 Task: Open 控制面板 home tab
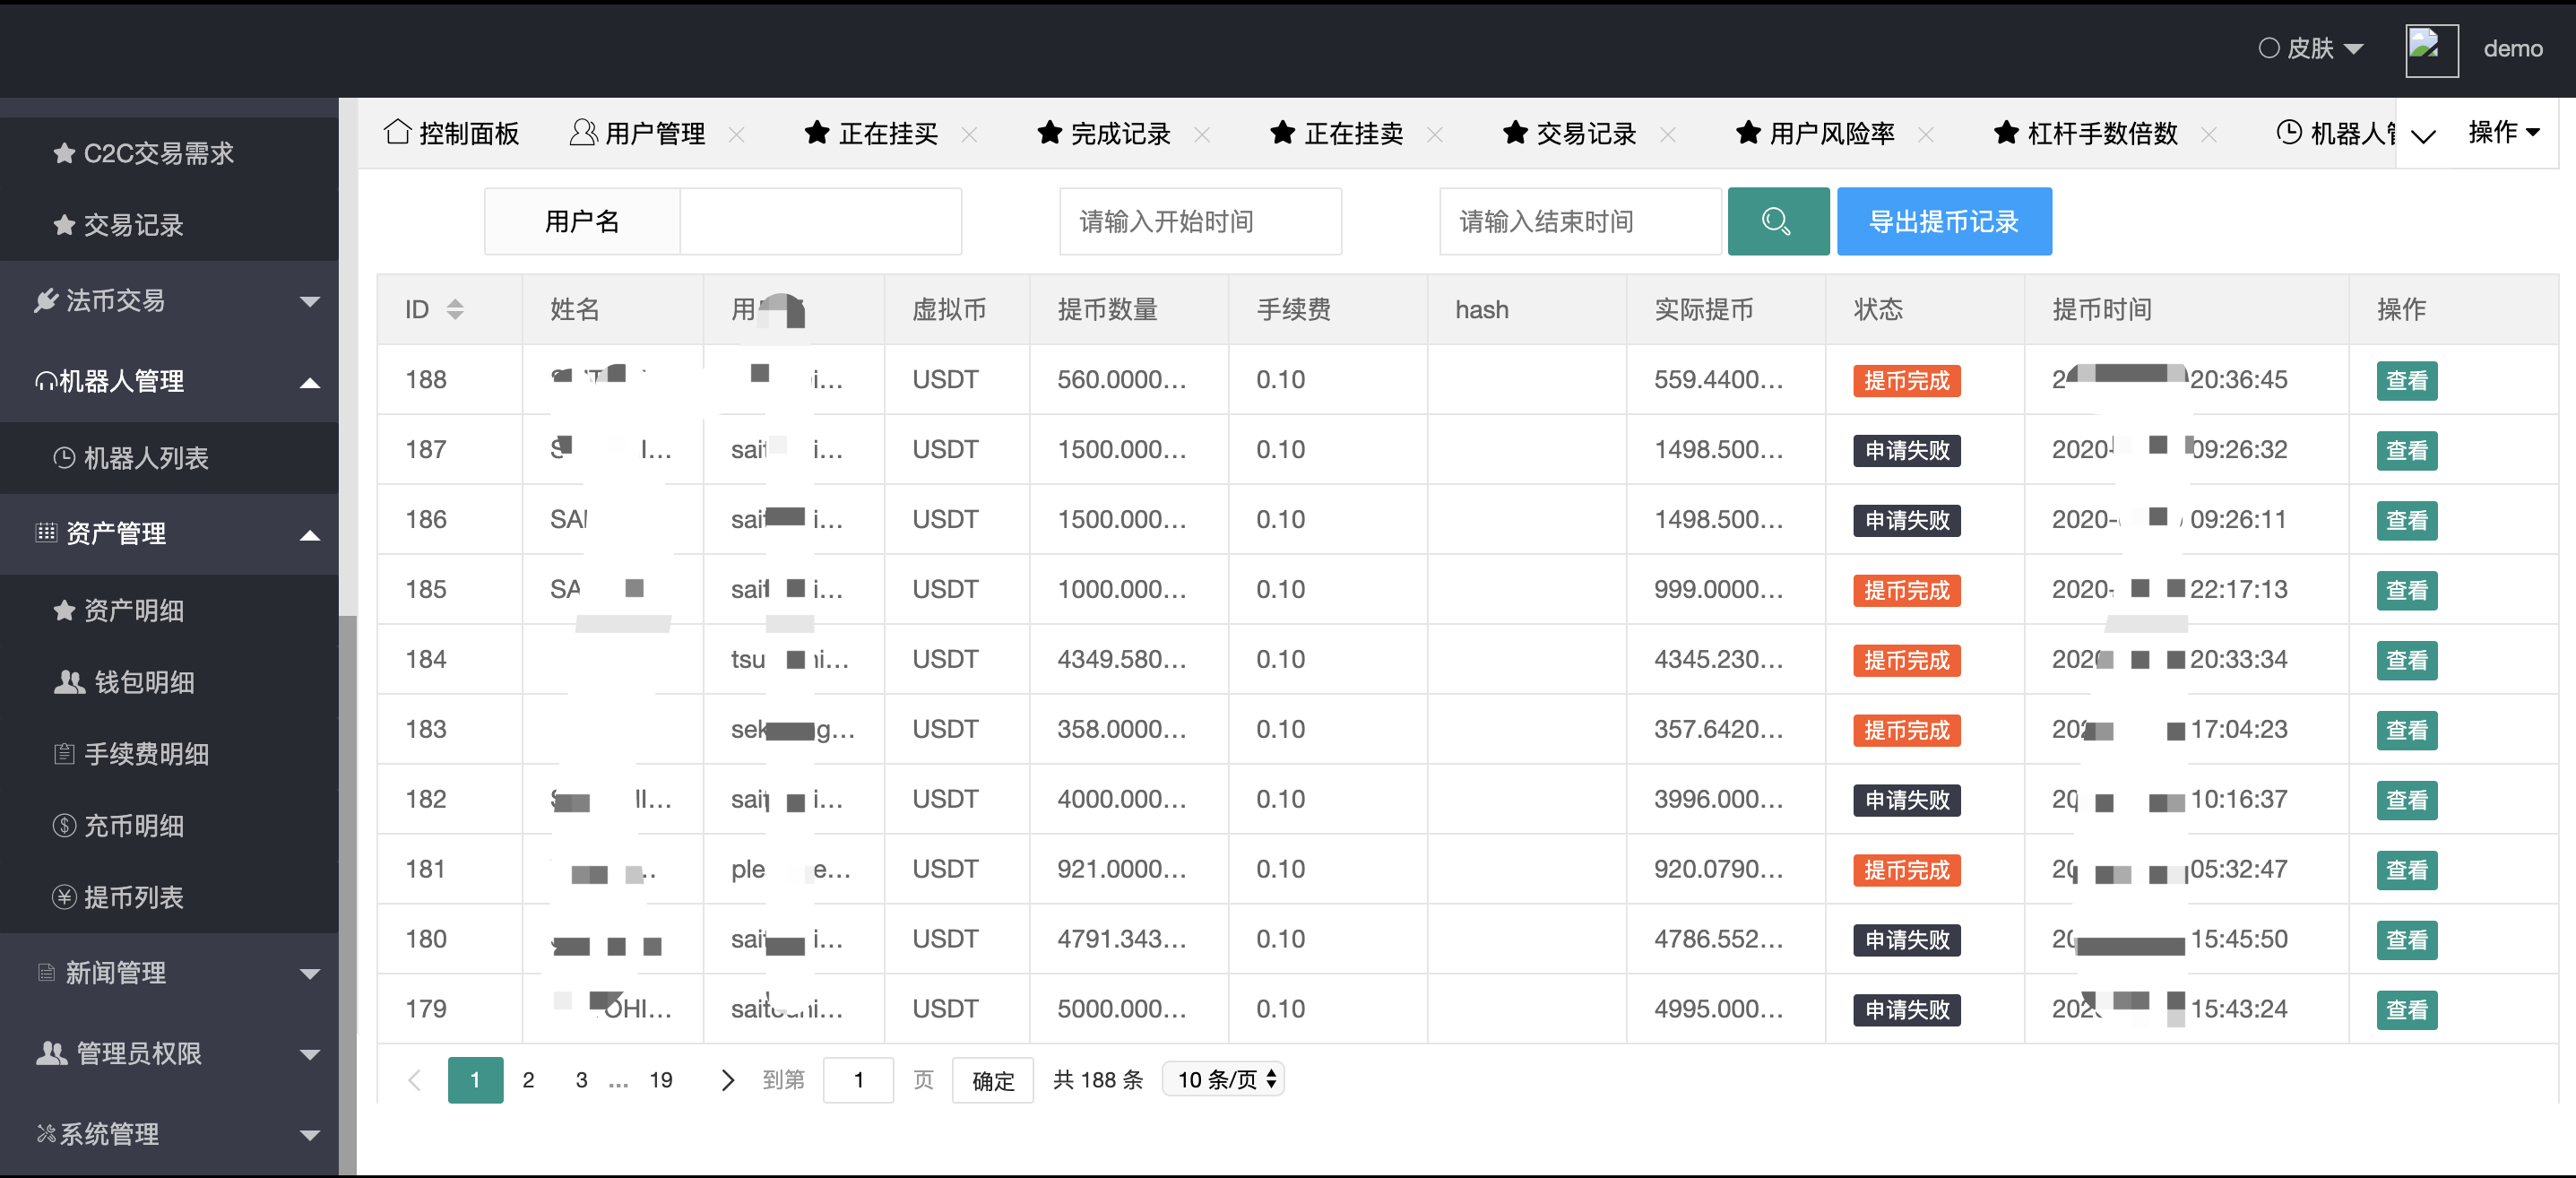click(x=452, y=133)
